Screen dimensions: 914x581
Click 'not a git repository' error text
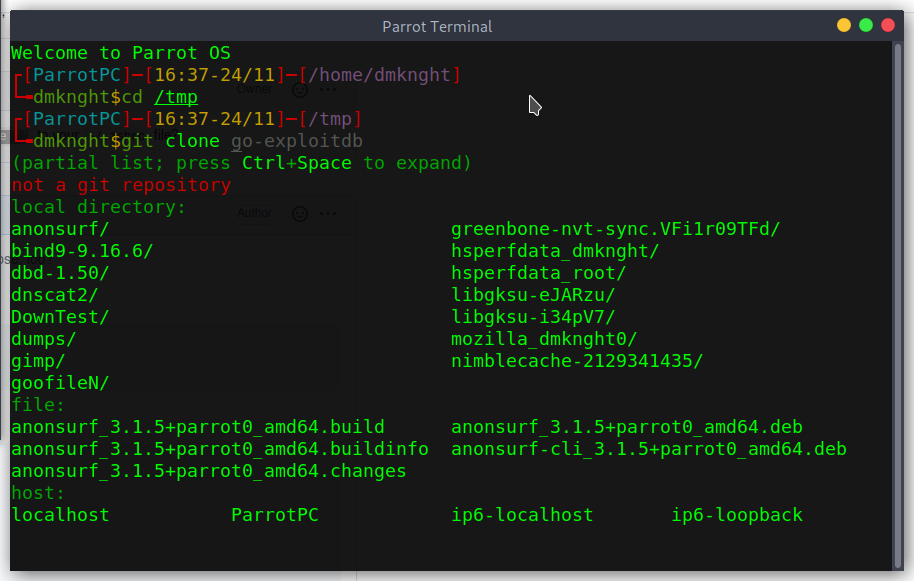(121, 185)
